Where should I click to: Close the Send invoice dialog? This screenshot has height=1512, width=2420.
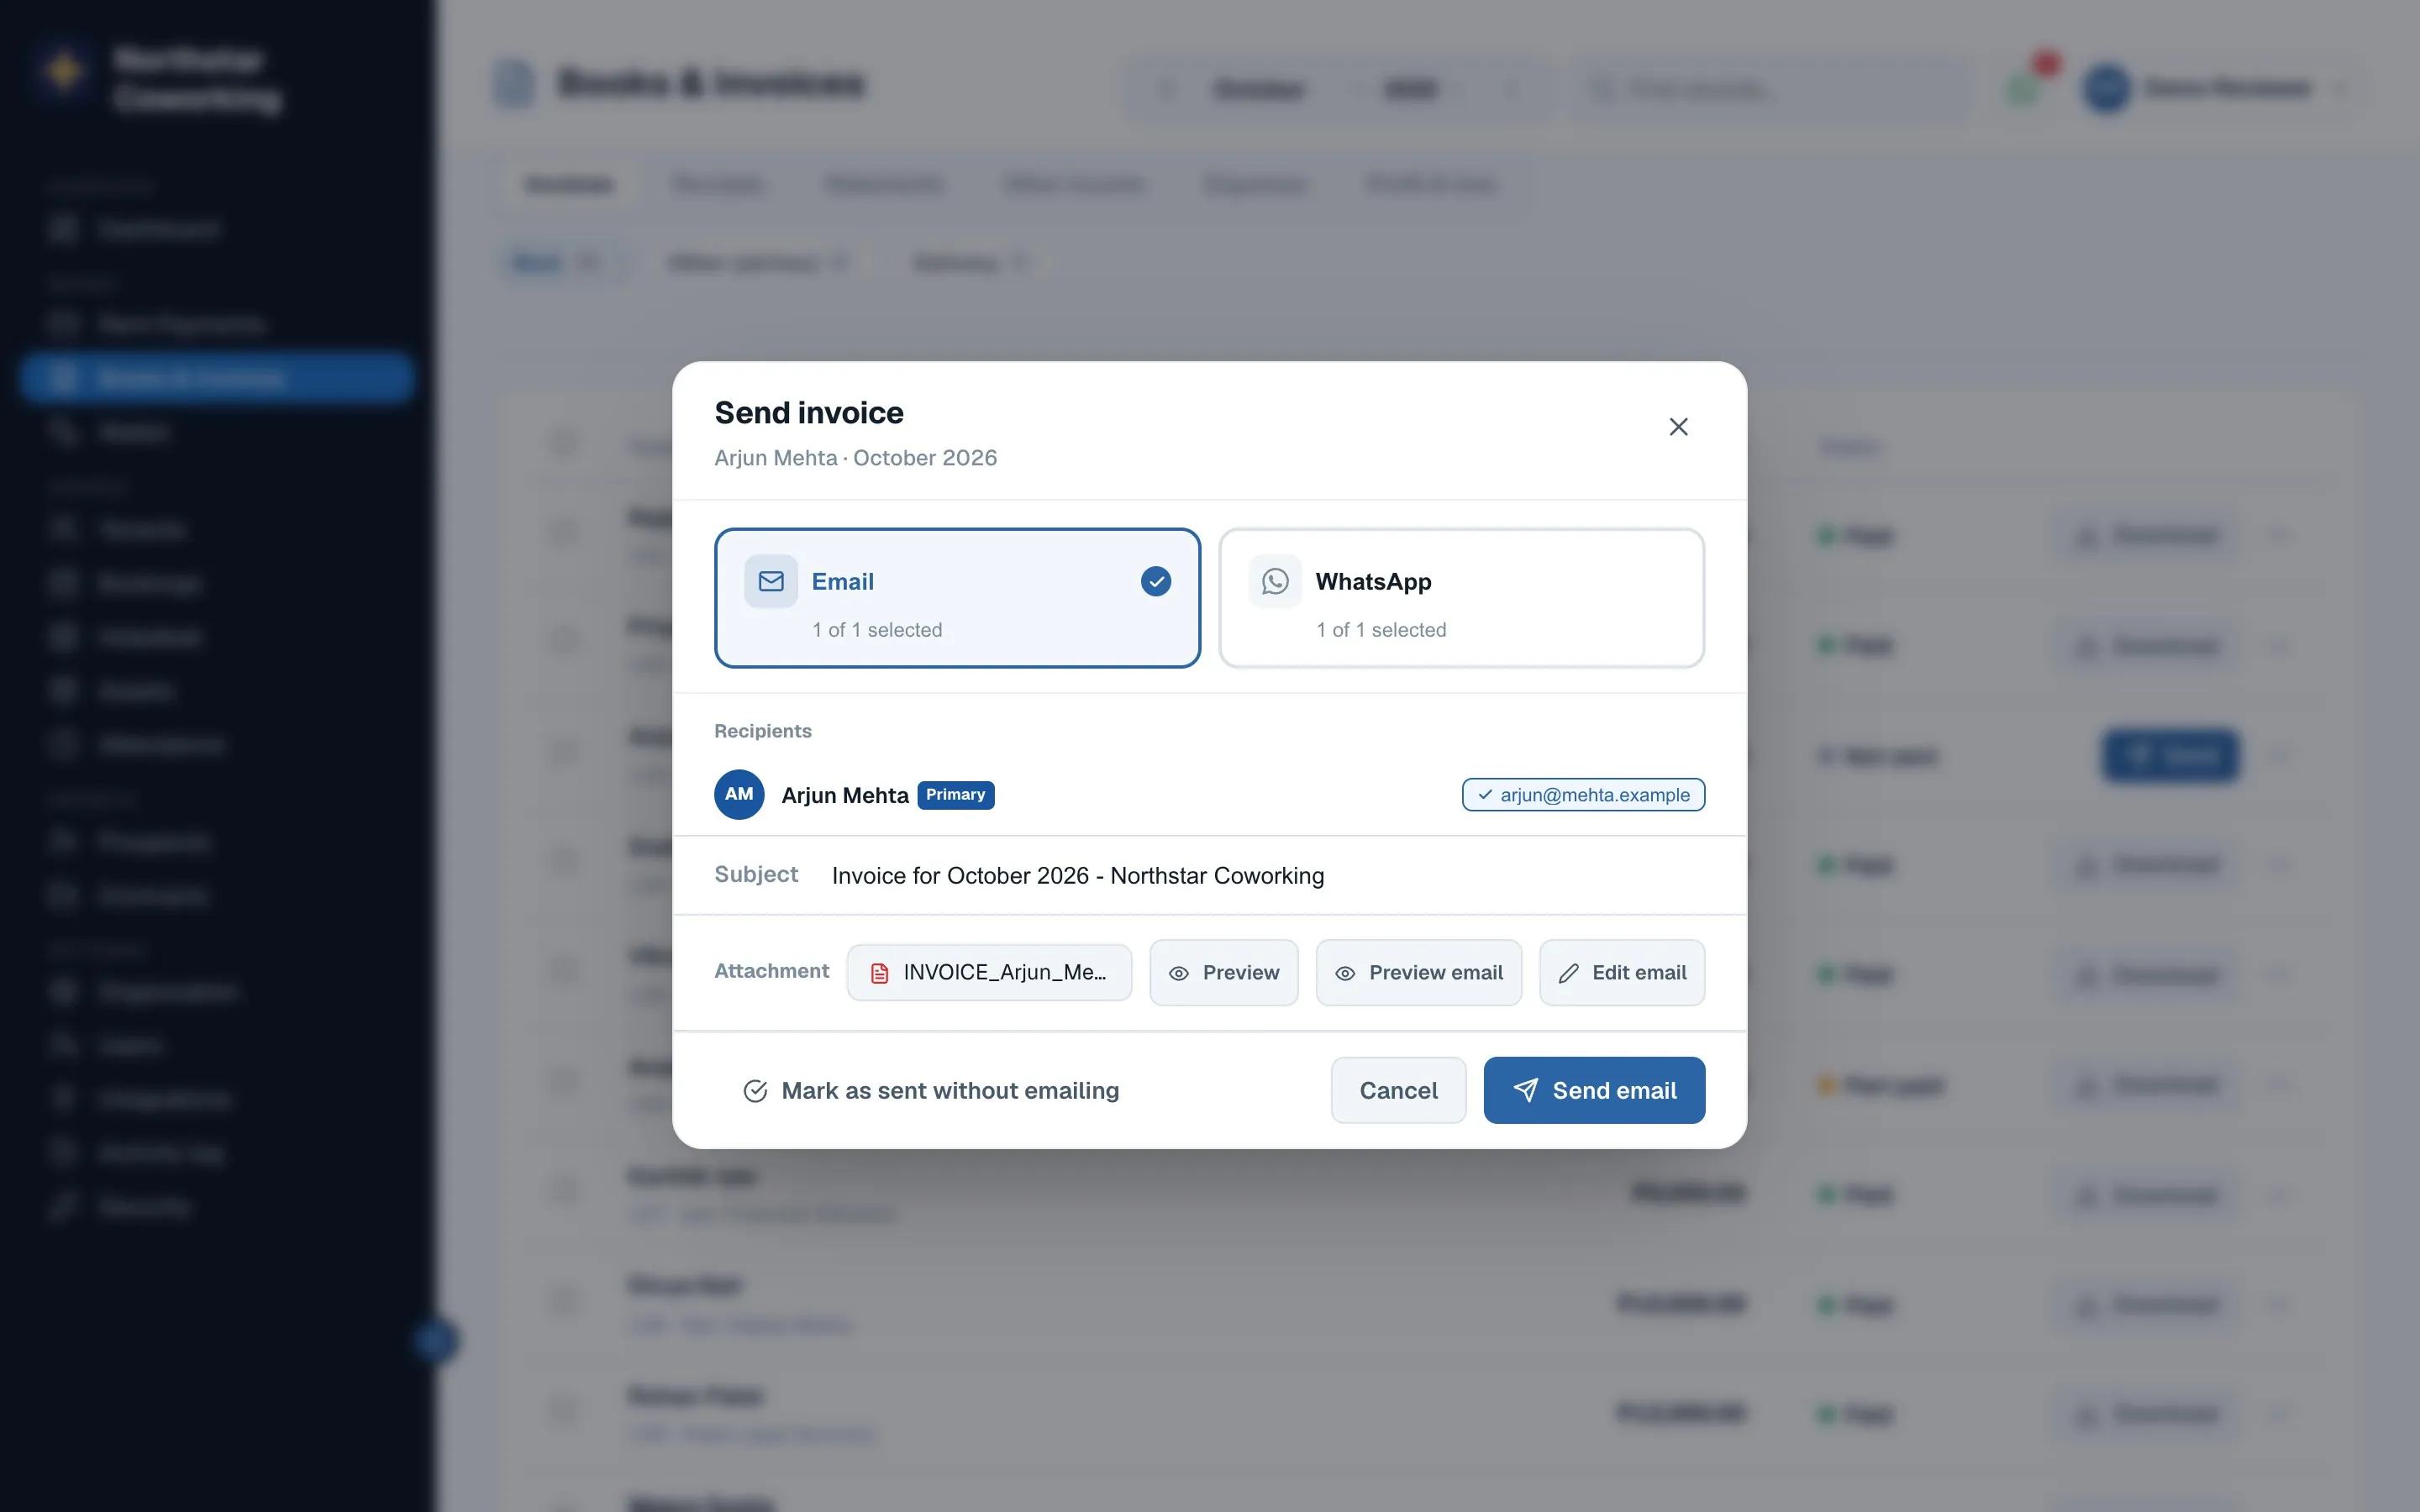(1678, 427)
